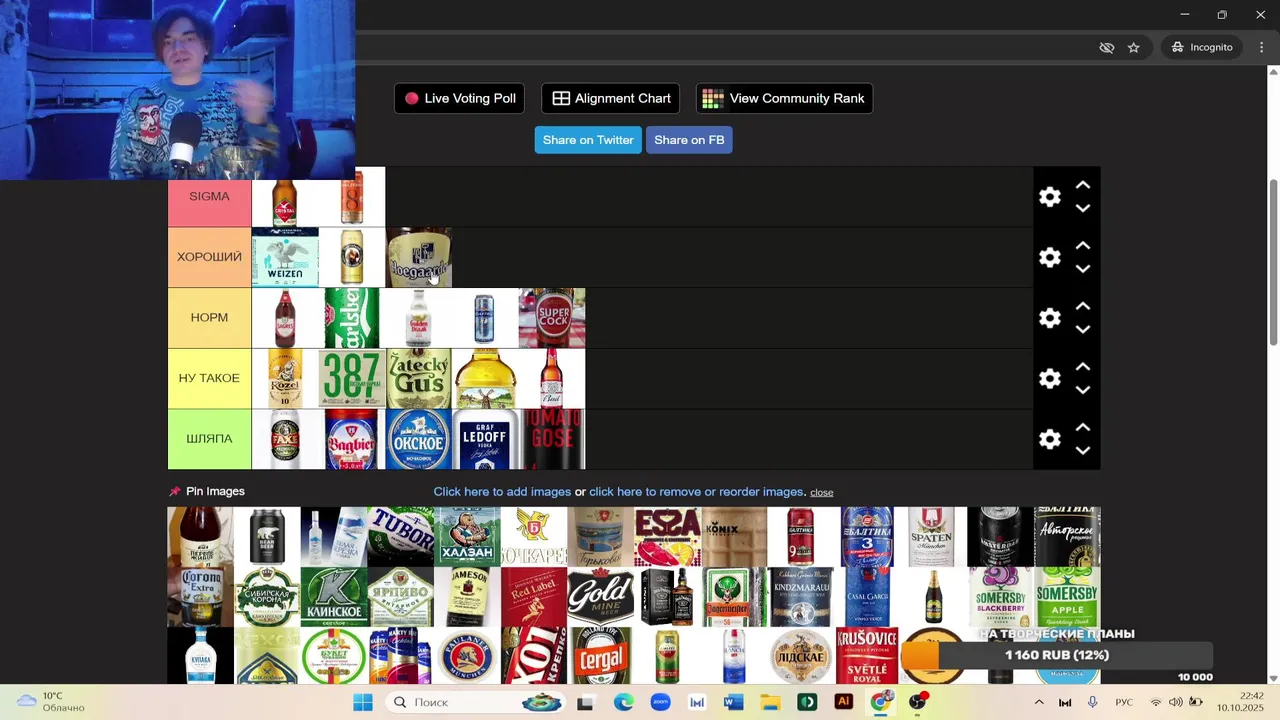Pick the Krušovice image from pool

(867, 656)
